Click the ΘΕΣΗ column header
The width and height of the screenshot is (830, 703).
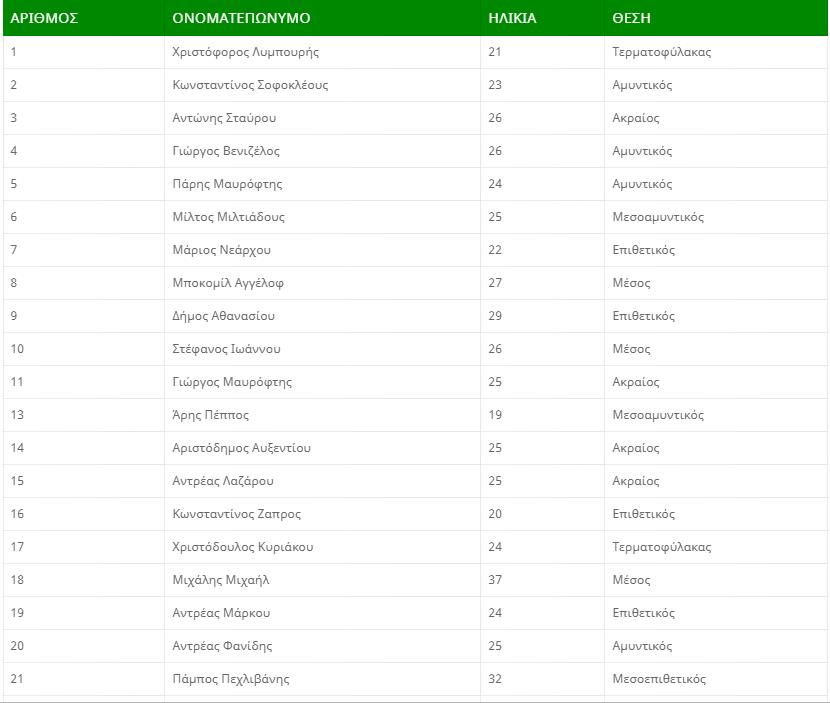click(x=632, y=18)
